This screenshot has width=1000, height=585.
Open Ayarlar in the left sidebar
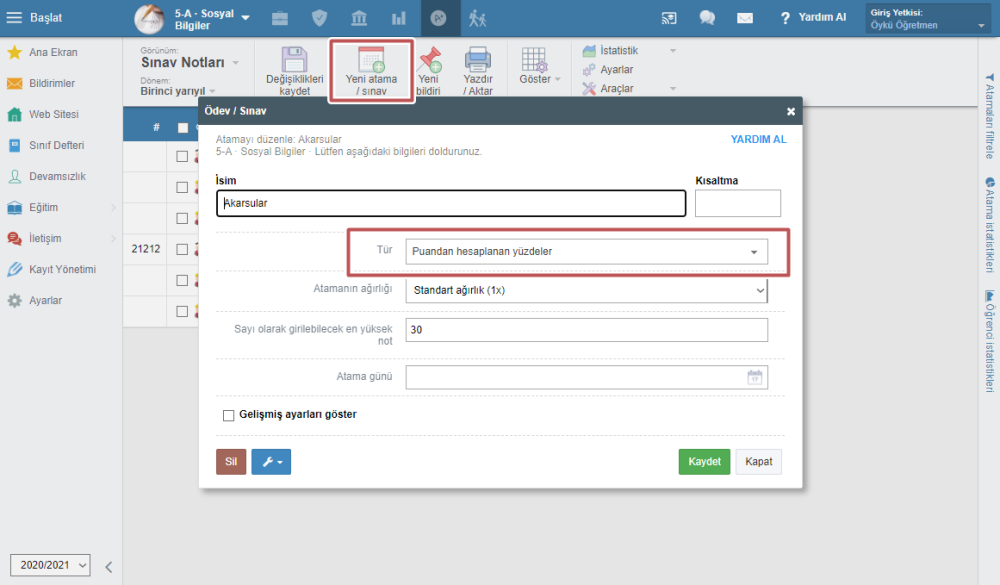click(x=45, y=300)
